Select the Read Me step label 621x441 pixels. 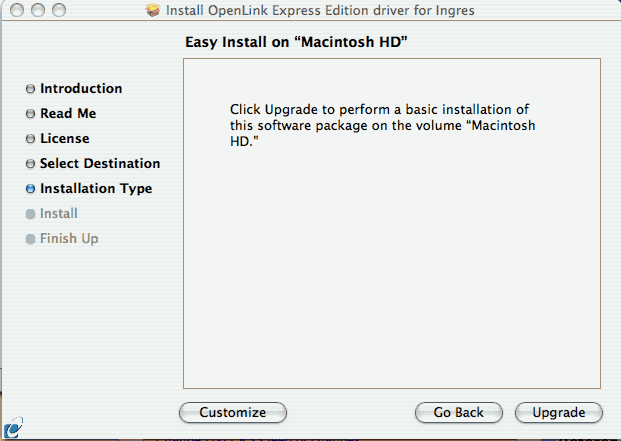pos(68,113)
